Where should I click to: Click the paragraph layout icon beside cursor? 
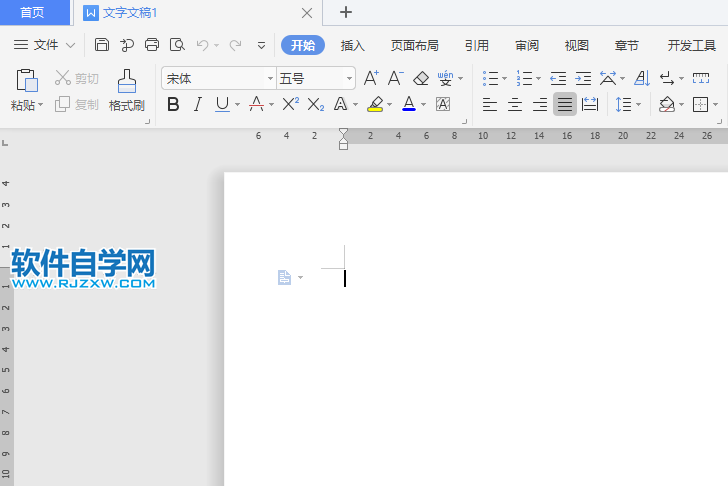tap(285, 278)
